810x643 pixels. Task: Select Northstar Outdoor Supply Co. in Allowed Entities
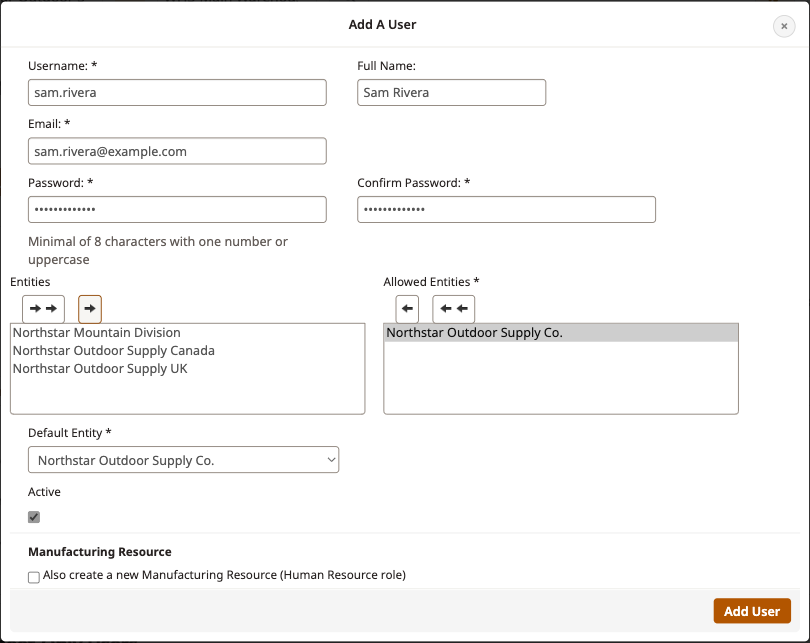click(x=561, y=333)
